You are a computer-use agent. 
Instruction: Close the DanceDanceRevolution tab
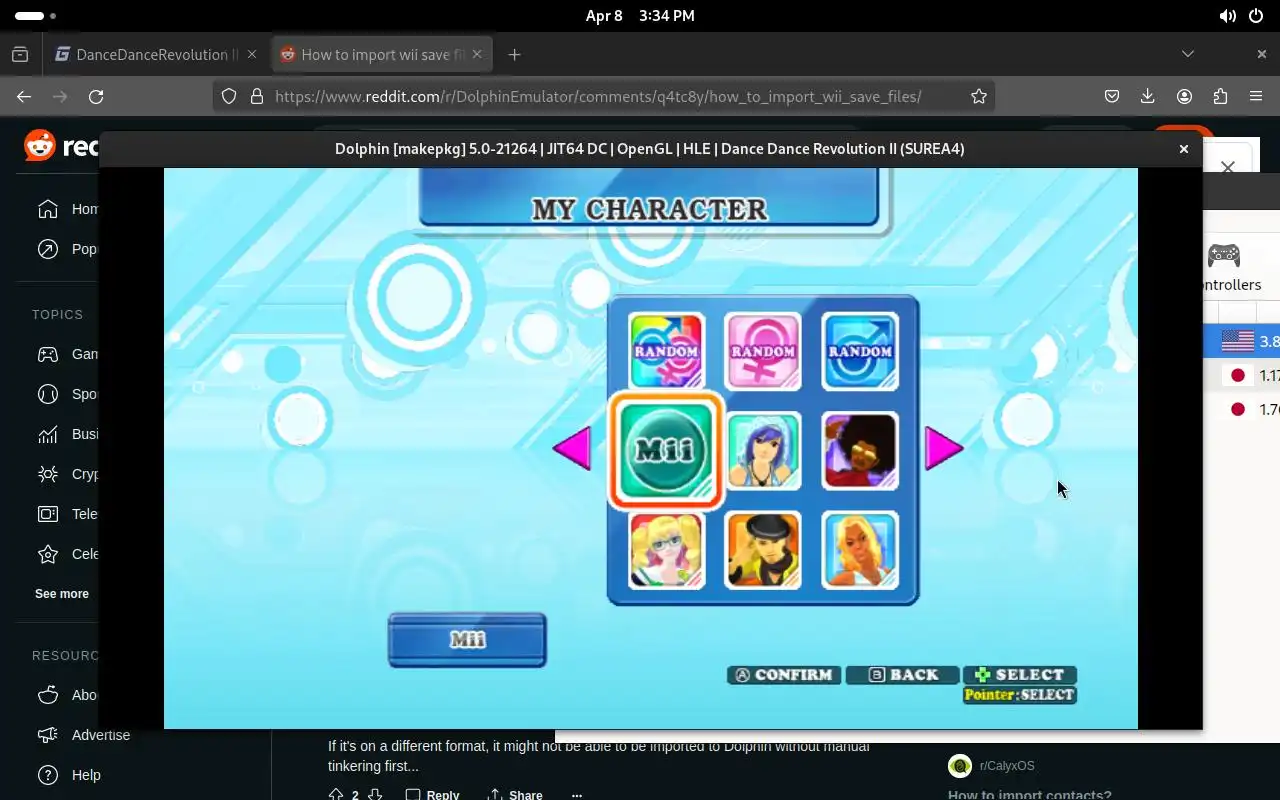pos(252,55)
